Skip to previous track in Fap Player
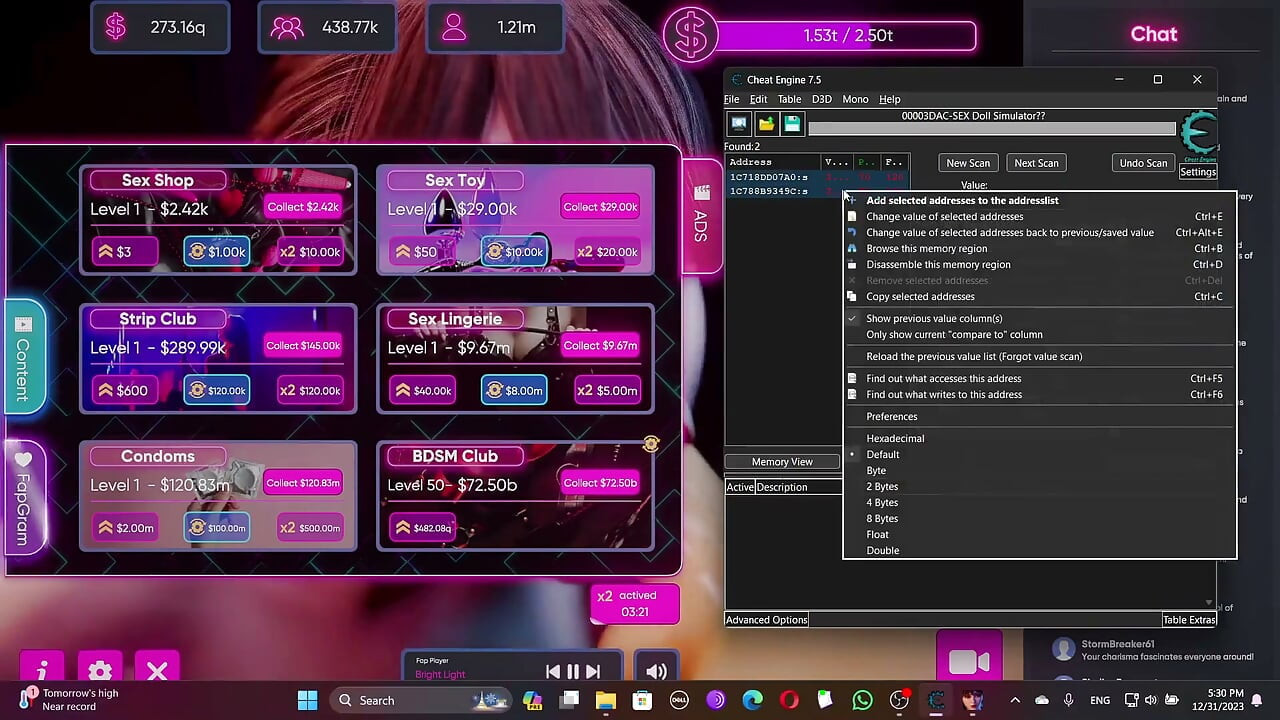The image size is (1280, 720). [x=553, y=672]
